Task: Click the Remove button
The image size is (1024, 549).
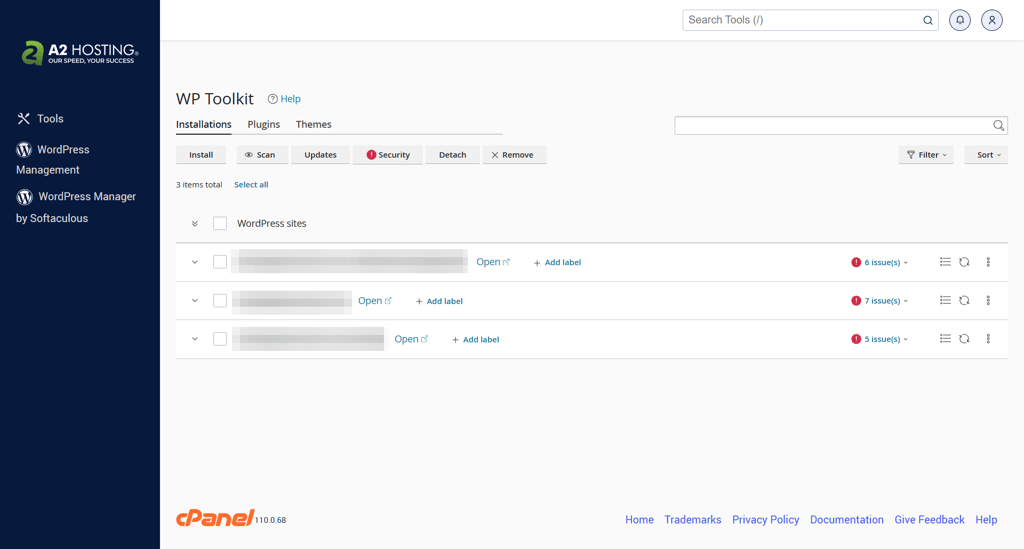Action: (x=513, y=155)
